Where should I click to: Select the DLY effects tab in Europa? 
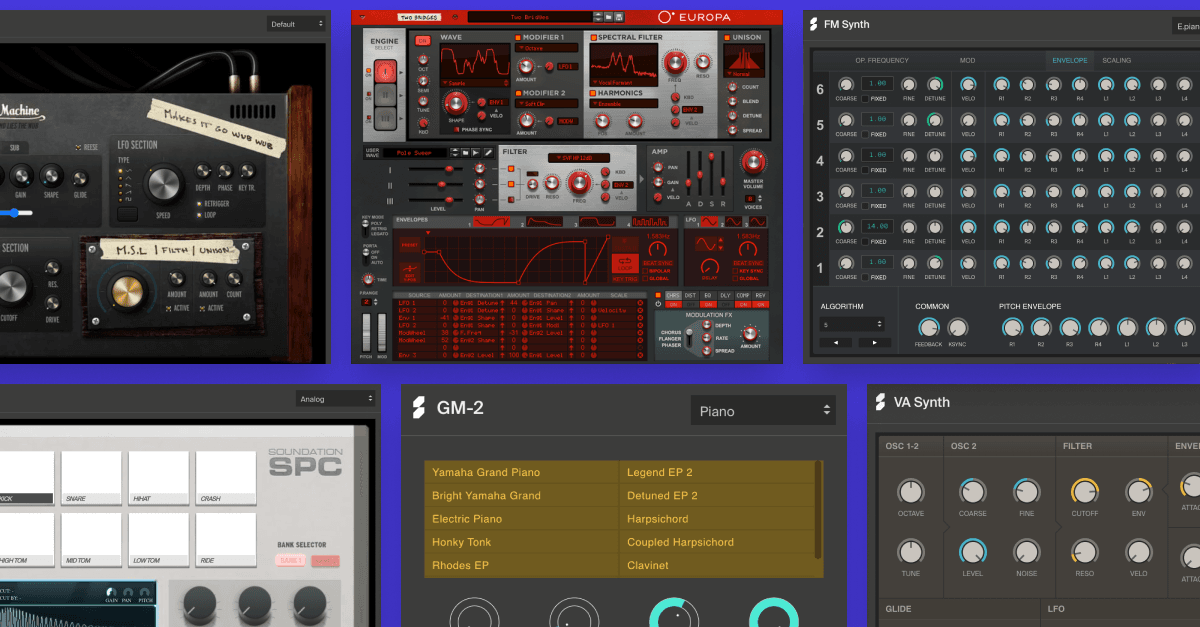tap(725, 296)
